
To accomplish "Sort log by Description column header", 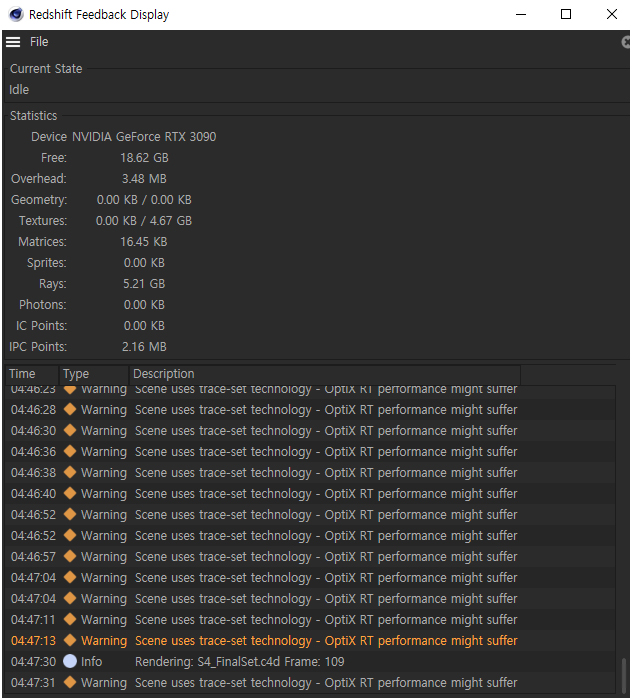I will coord(325,374).
